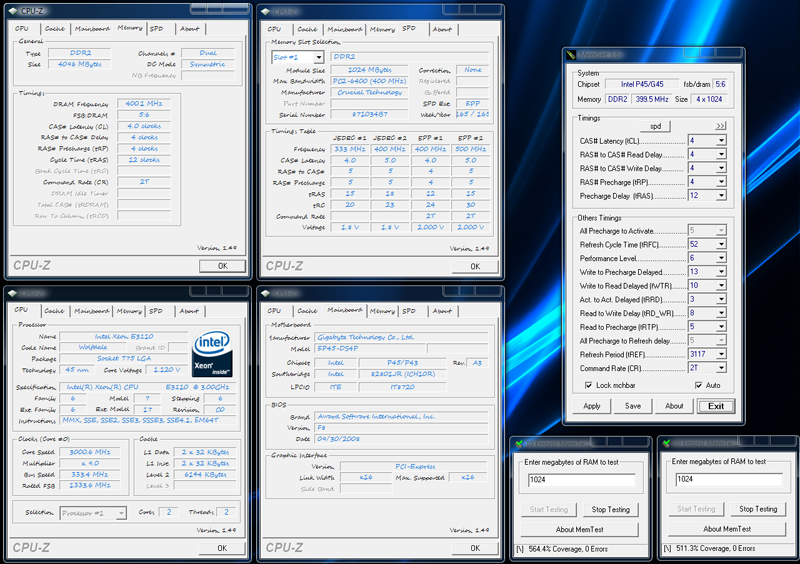Image resolution: width=800 pixels, height=564 pixels.
Task: Open the Precharge Delay (tRAS) dropdown
Action: 721,195
